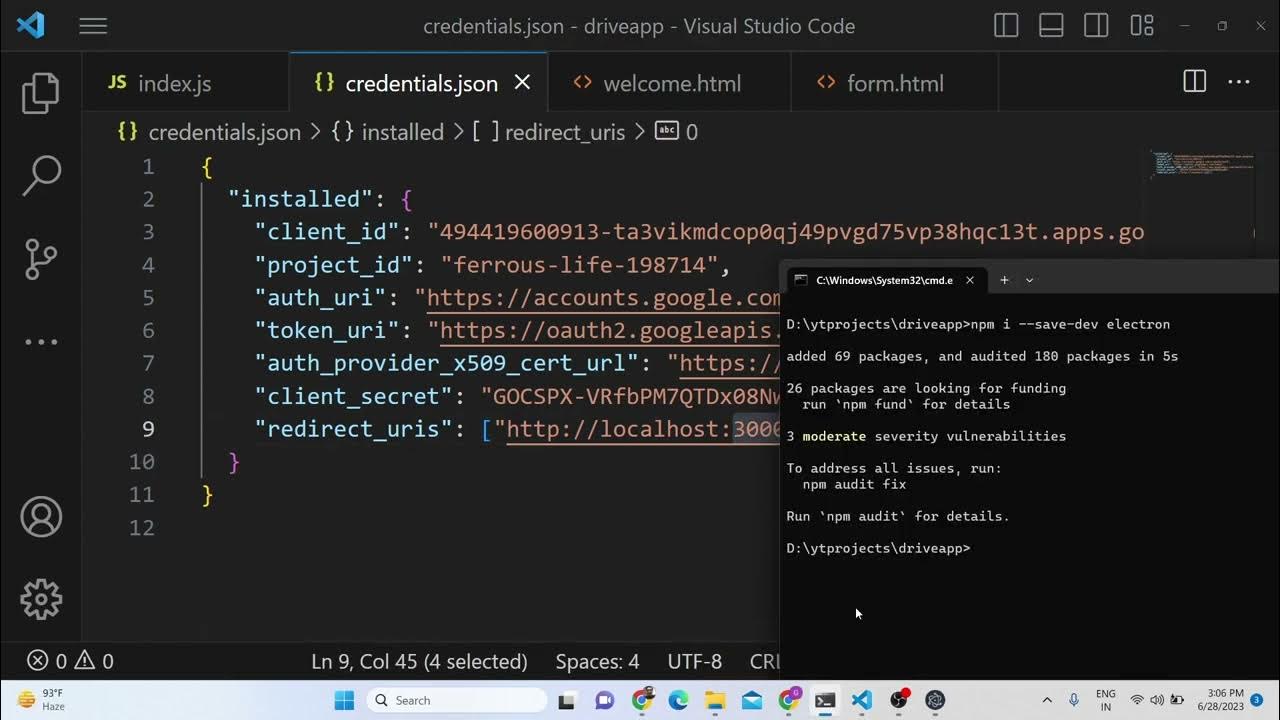Open editor more actions ellipsis menu
This screenshot has height=720, width=1280.
[x=1239, y=82]
